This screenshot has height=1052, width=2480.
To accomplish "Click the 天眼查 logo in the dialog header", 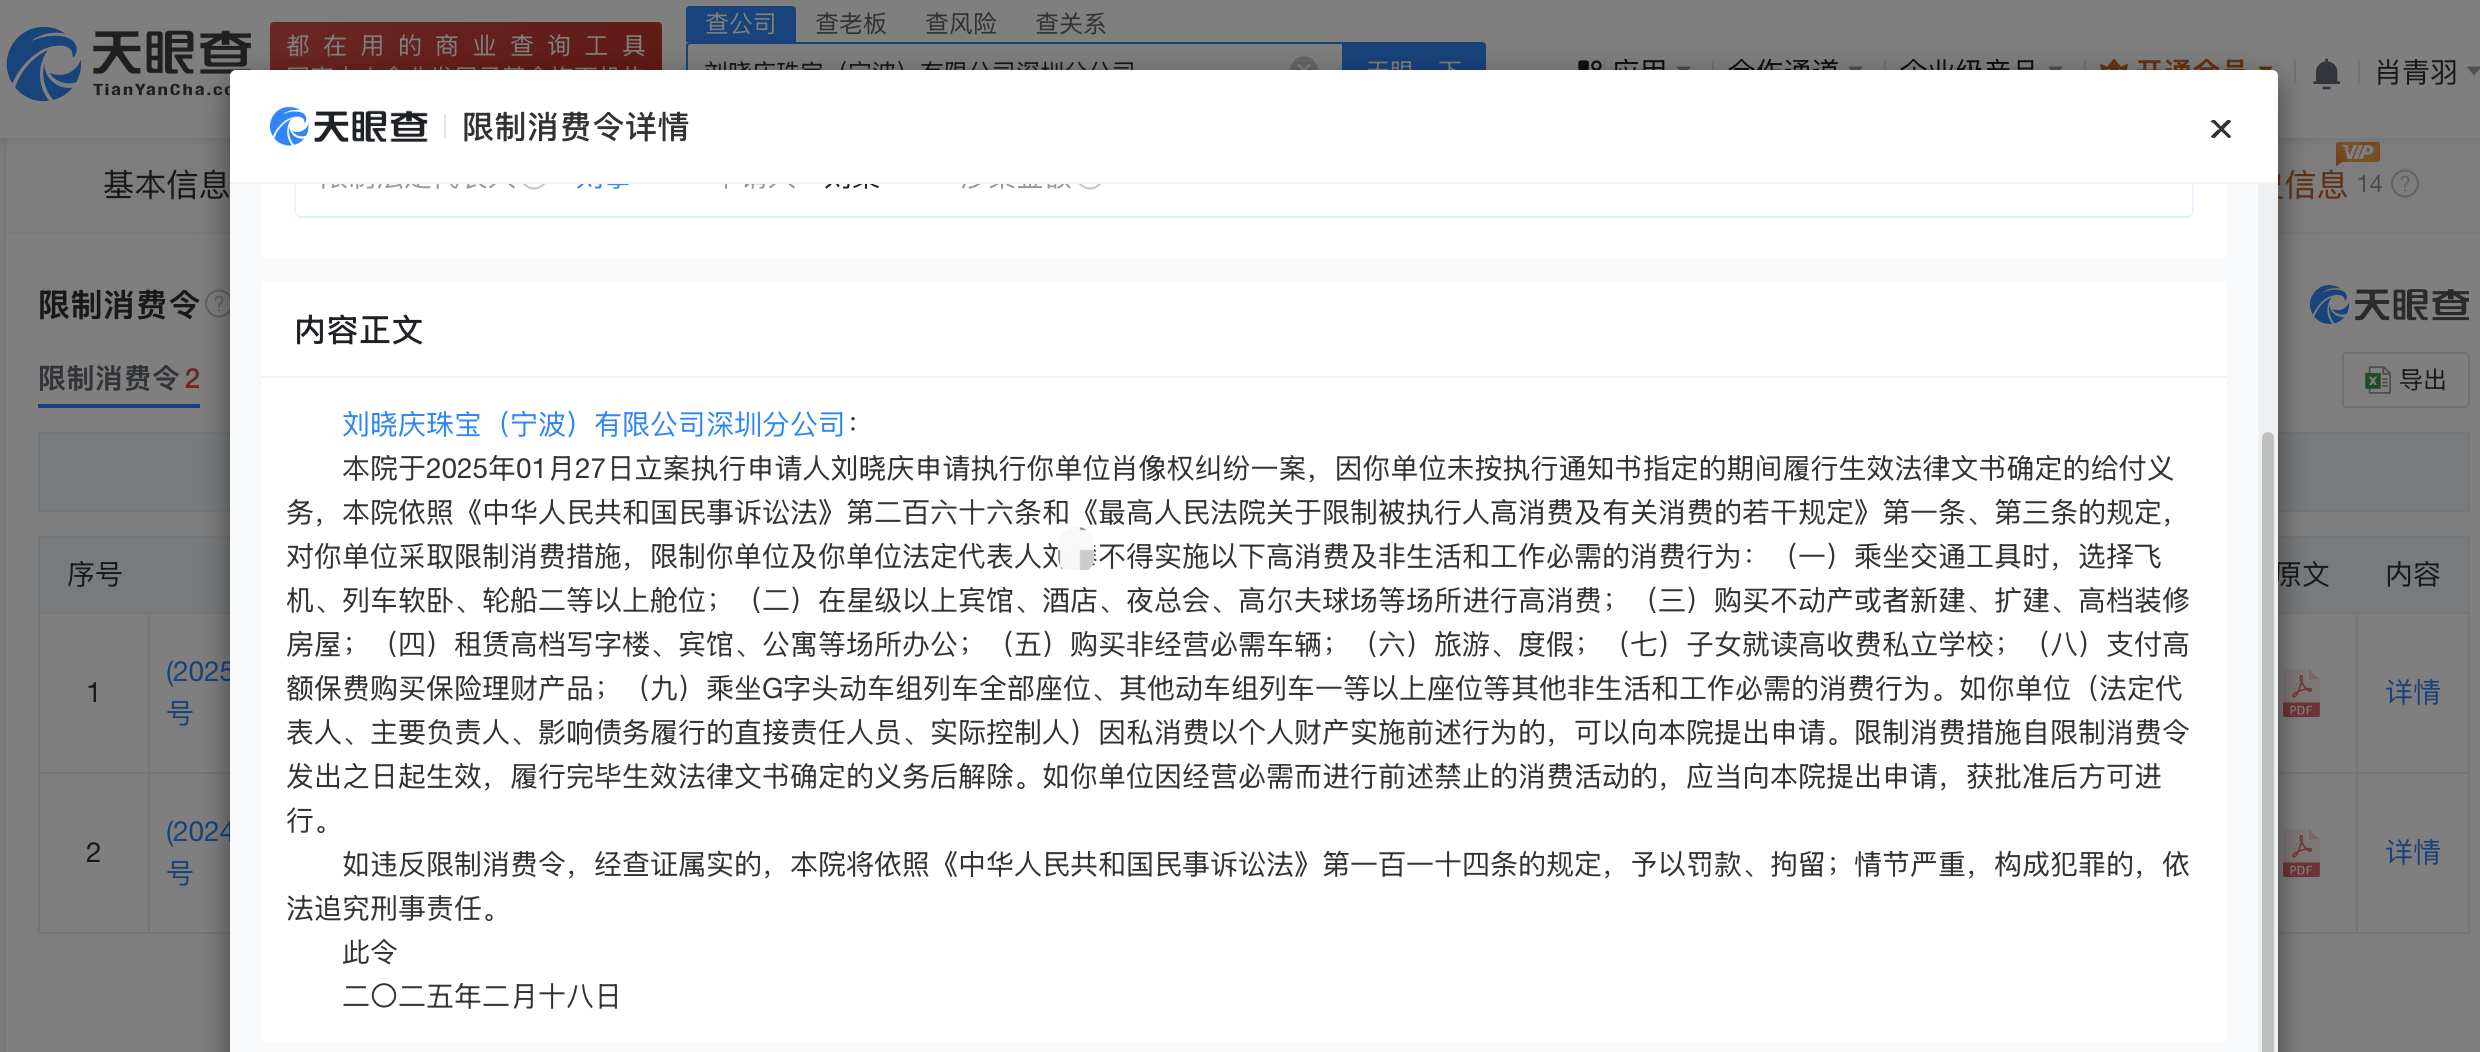I will pos(349,127).
